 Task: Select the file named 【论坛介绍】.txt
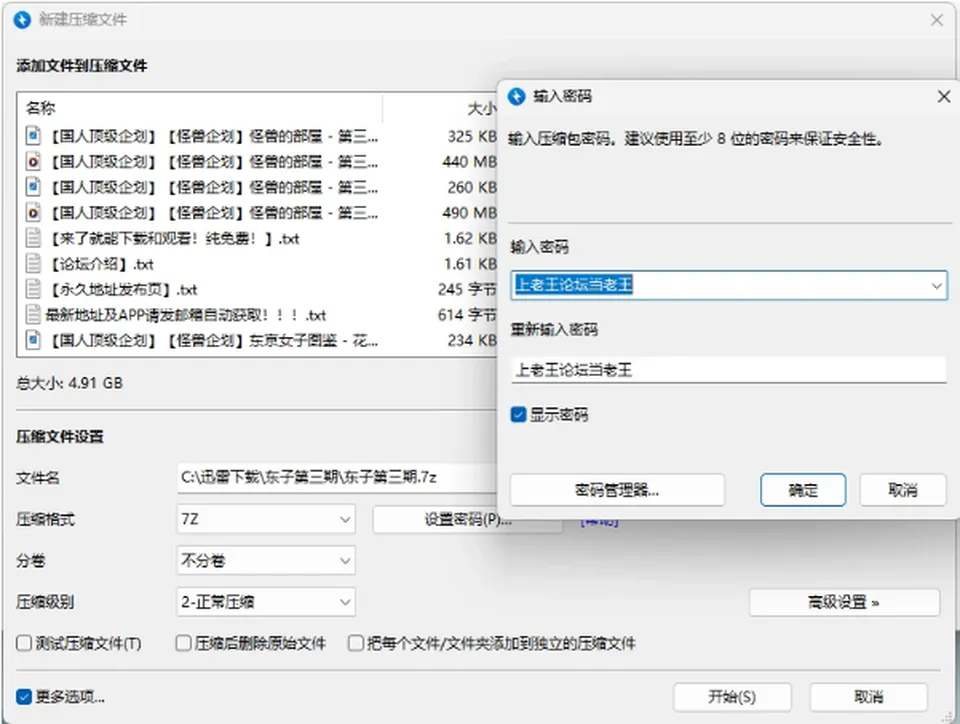point(101,264)
